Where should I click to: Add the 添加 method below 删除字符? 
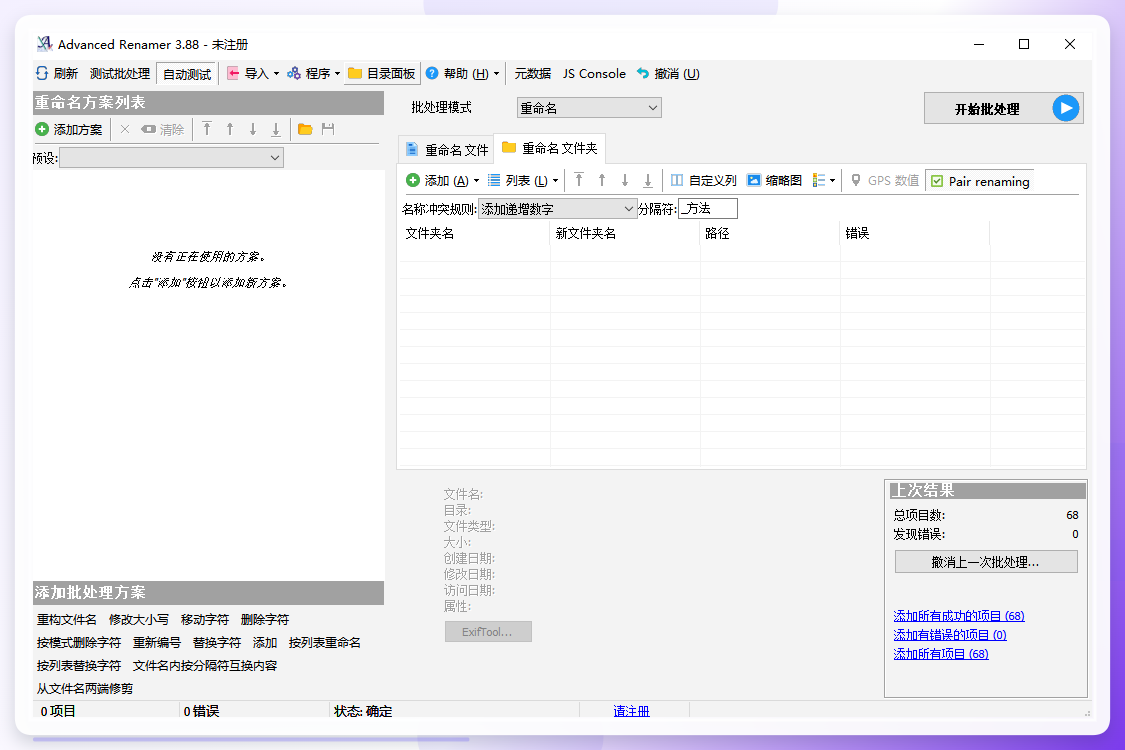[x=265, y=642]
